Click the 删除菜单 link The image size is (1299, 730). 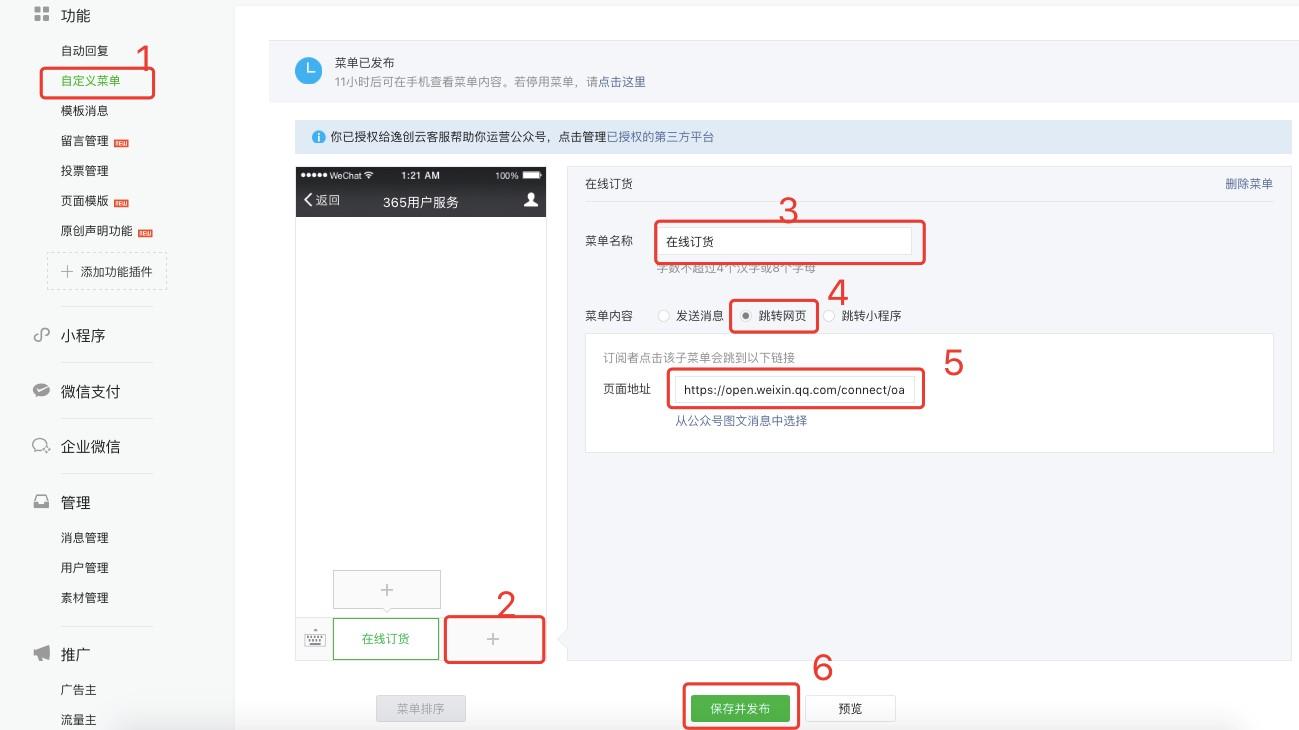[x=1248, y=184]
